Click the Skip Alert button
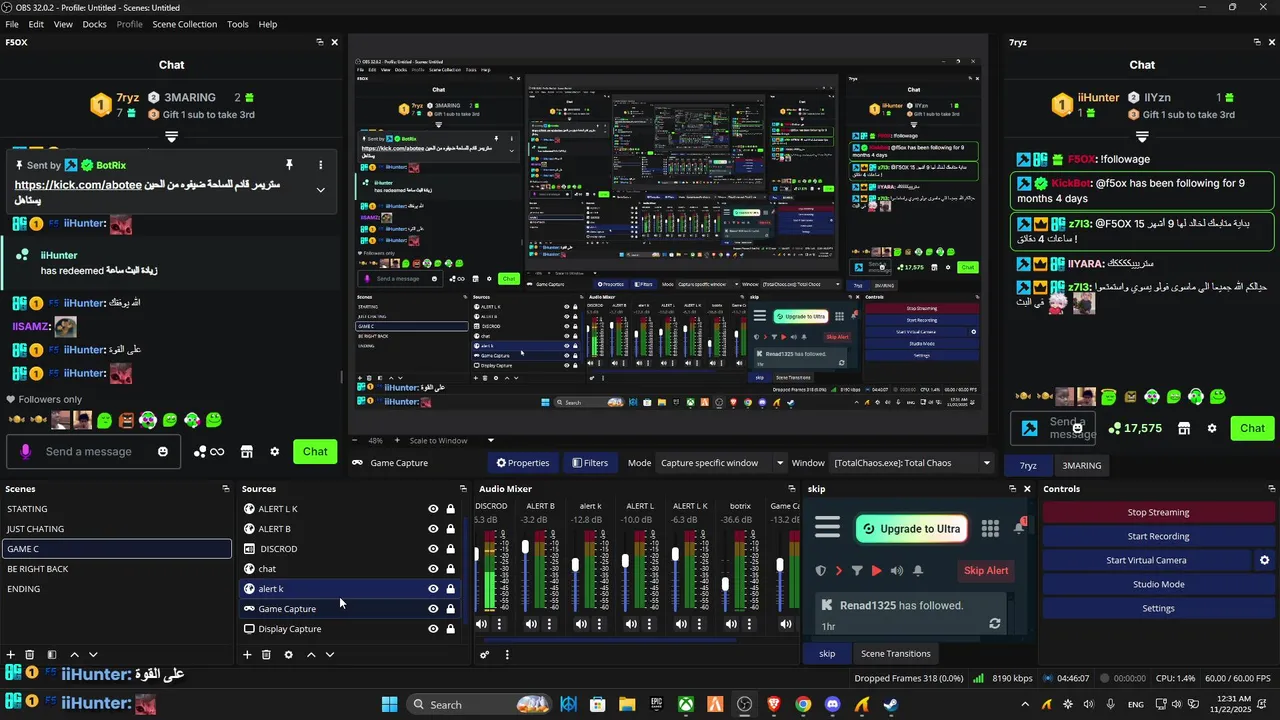This screenshot has height=720, width=1280. (x=985, y=571)
